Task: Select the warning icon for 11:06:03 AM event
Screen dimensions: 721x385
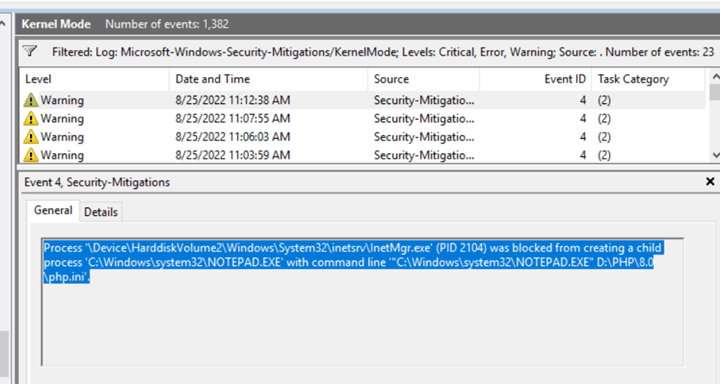Action: (x=31, y=137)
